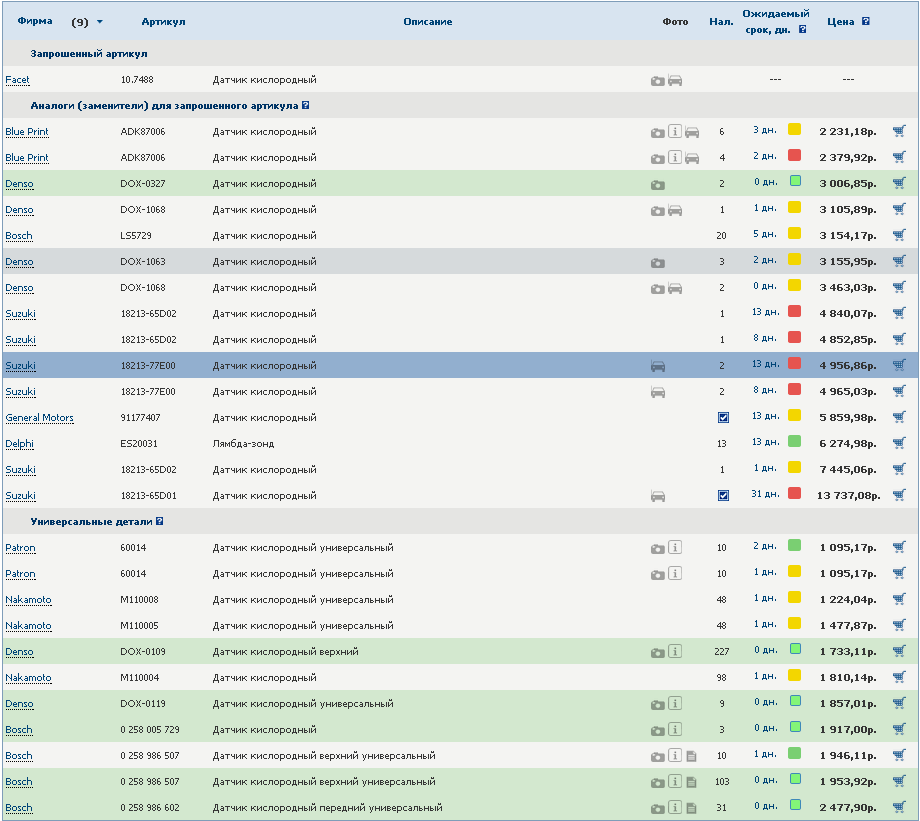Show info for Patron 60014 with 2-day delivery
This screenshot has width=920, height=821.
click(675, 548)
